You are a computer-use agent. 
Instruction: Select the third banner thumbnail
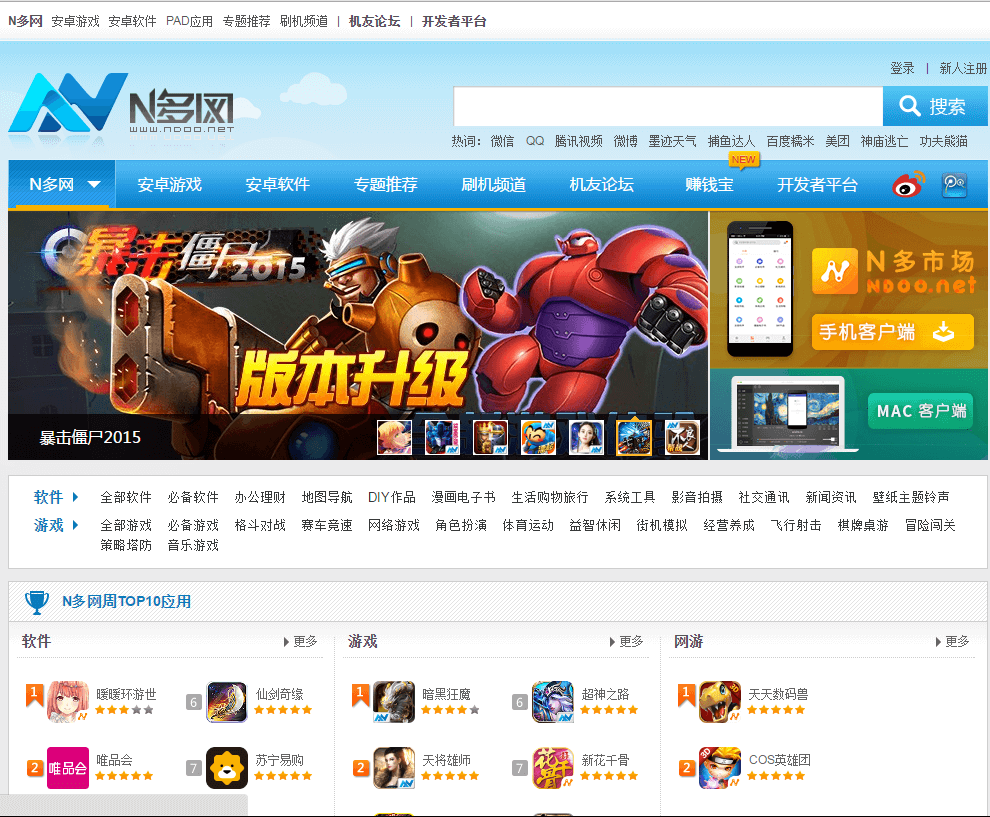[490, 438]
